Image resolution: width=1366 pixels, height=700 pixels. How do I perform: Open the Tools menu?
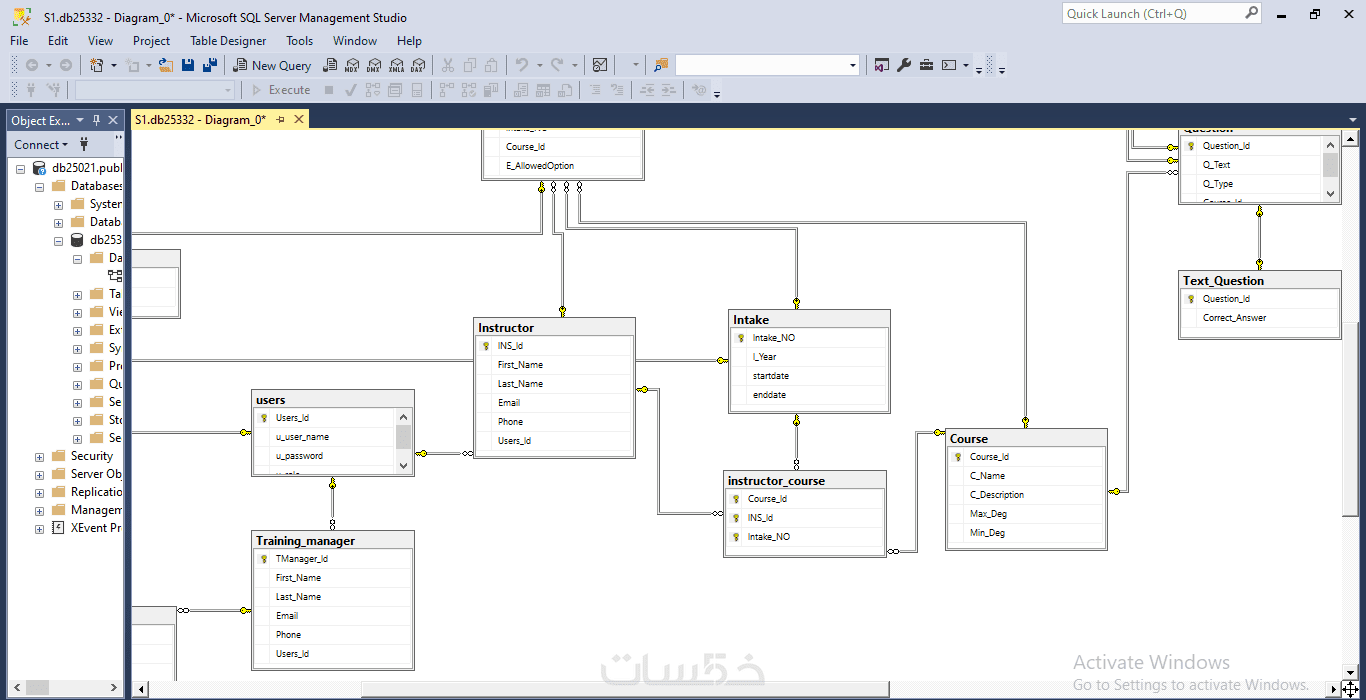299,41
